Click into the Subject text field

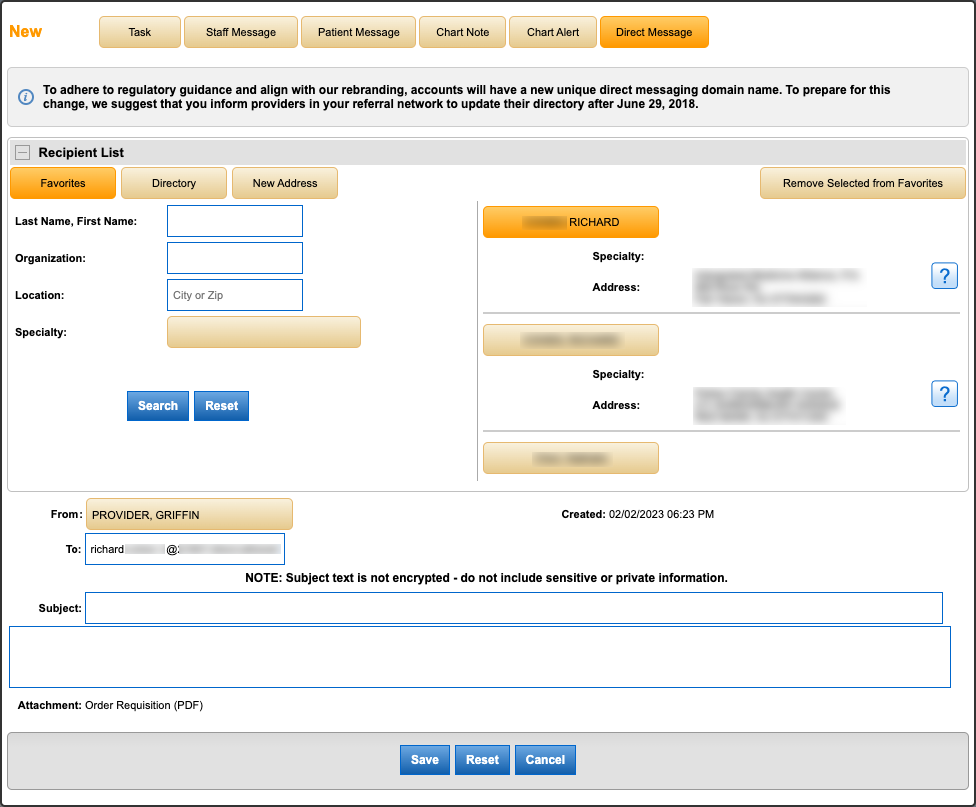point(513,608)
